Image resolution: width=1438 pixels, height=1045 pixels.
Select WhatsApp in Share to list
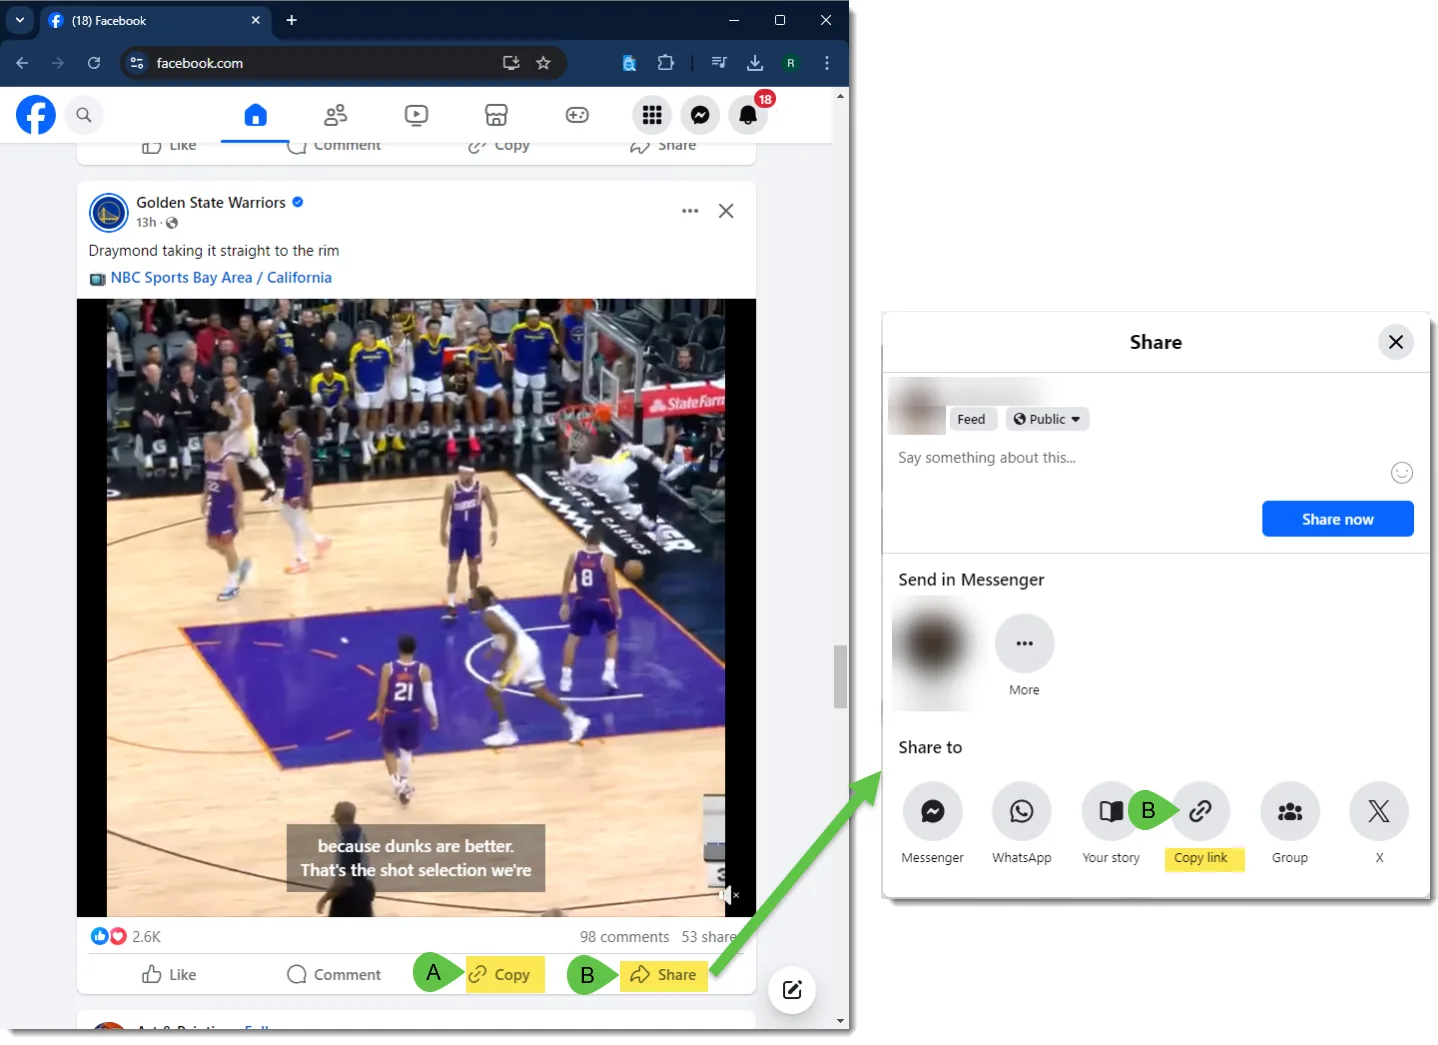(1021, 811)
